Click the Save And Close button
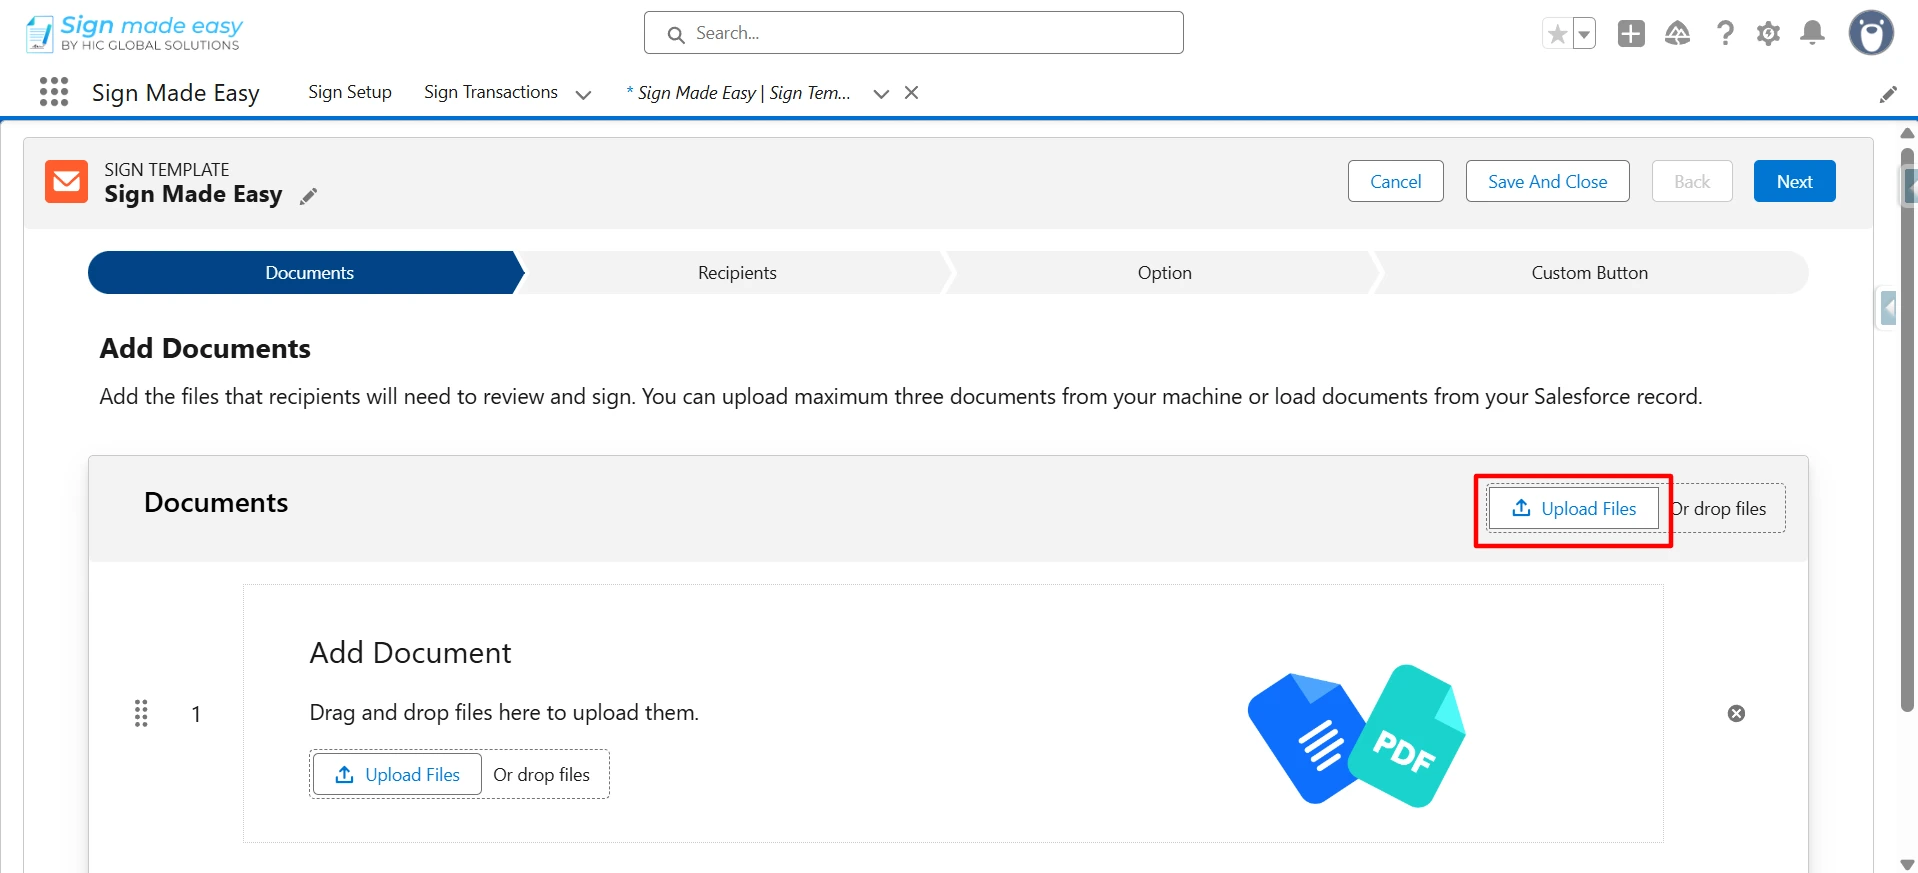Screen dimensions: 1918x873 coord(1547,181)
